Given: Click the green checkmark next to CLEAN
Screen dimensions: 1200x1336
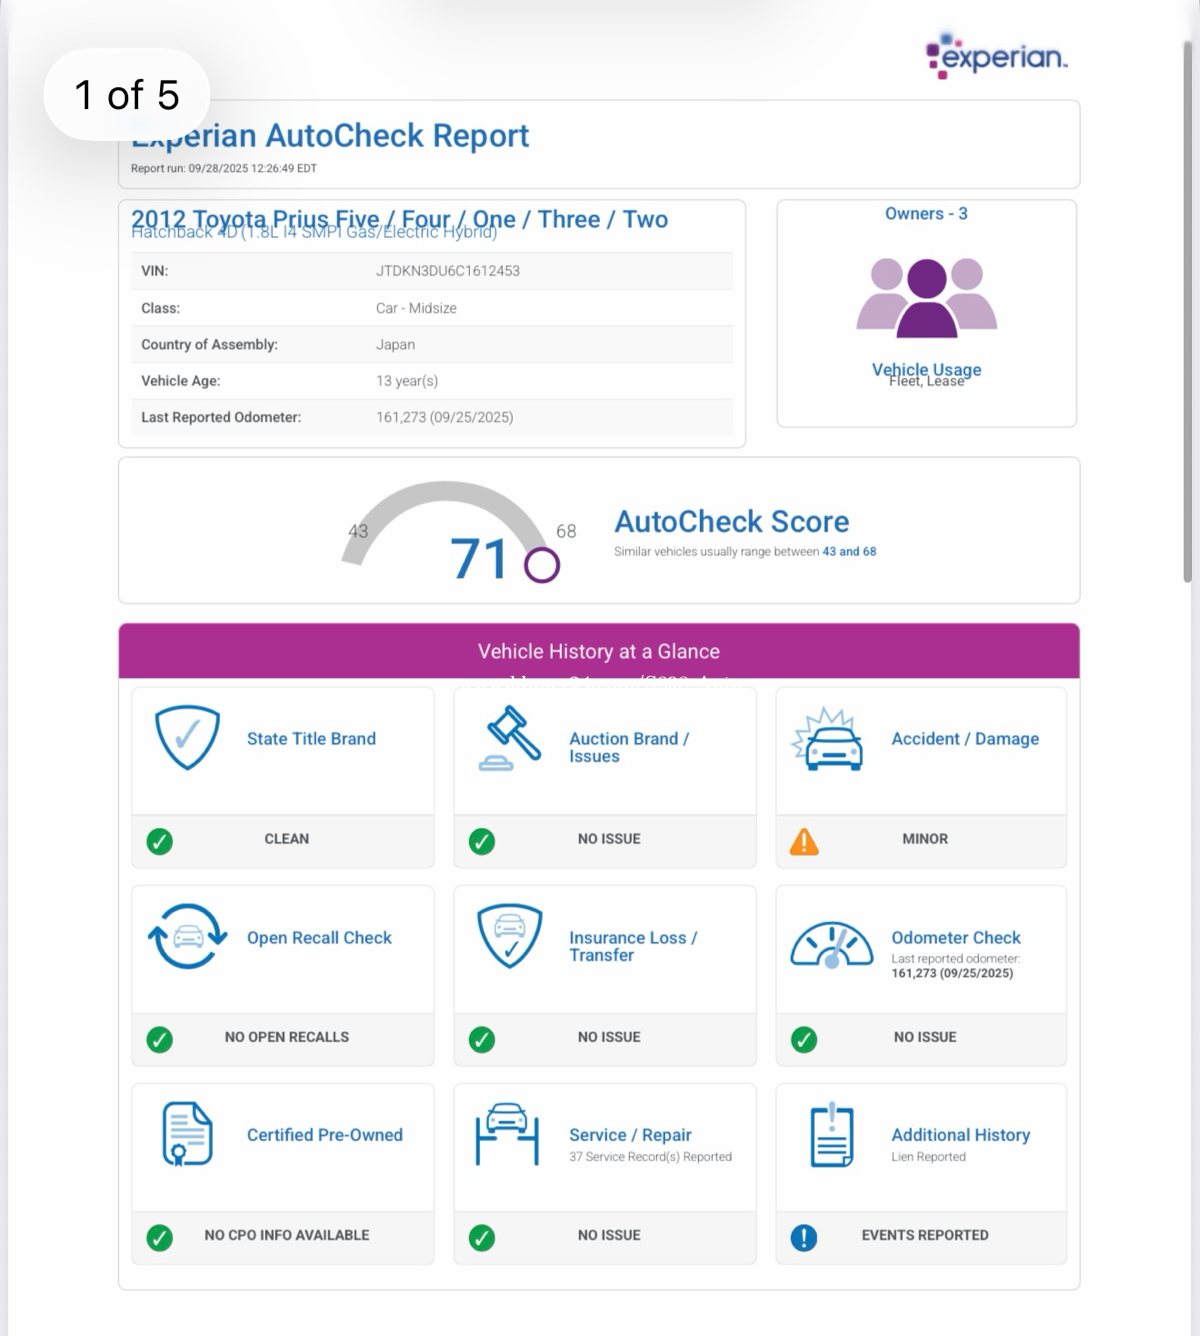Looking at the screenshot, I should [x=160, y=842].
